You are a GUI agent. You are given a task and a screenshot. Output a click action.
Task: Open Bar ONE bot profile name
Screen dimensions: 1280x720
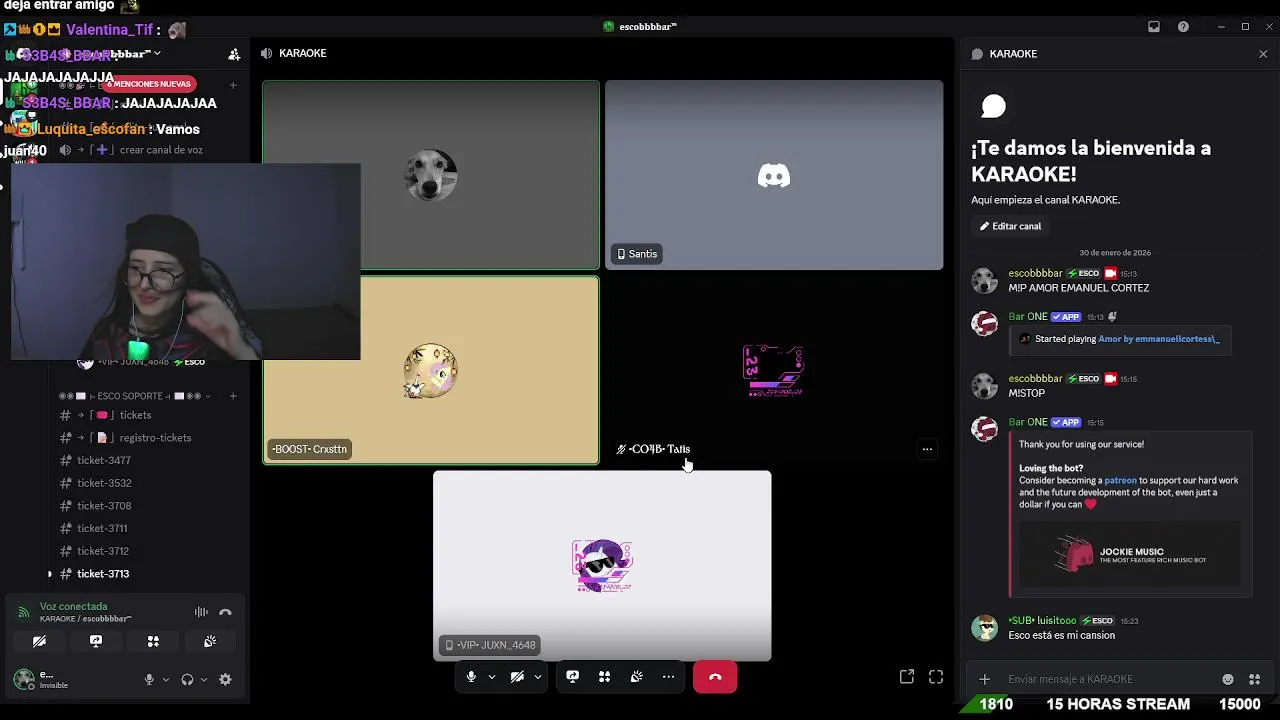pyautogui.click(x=1028, y=317)
